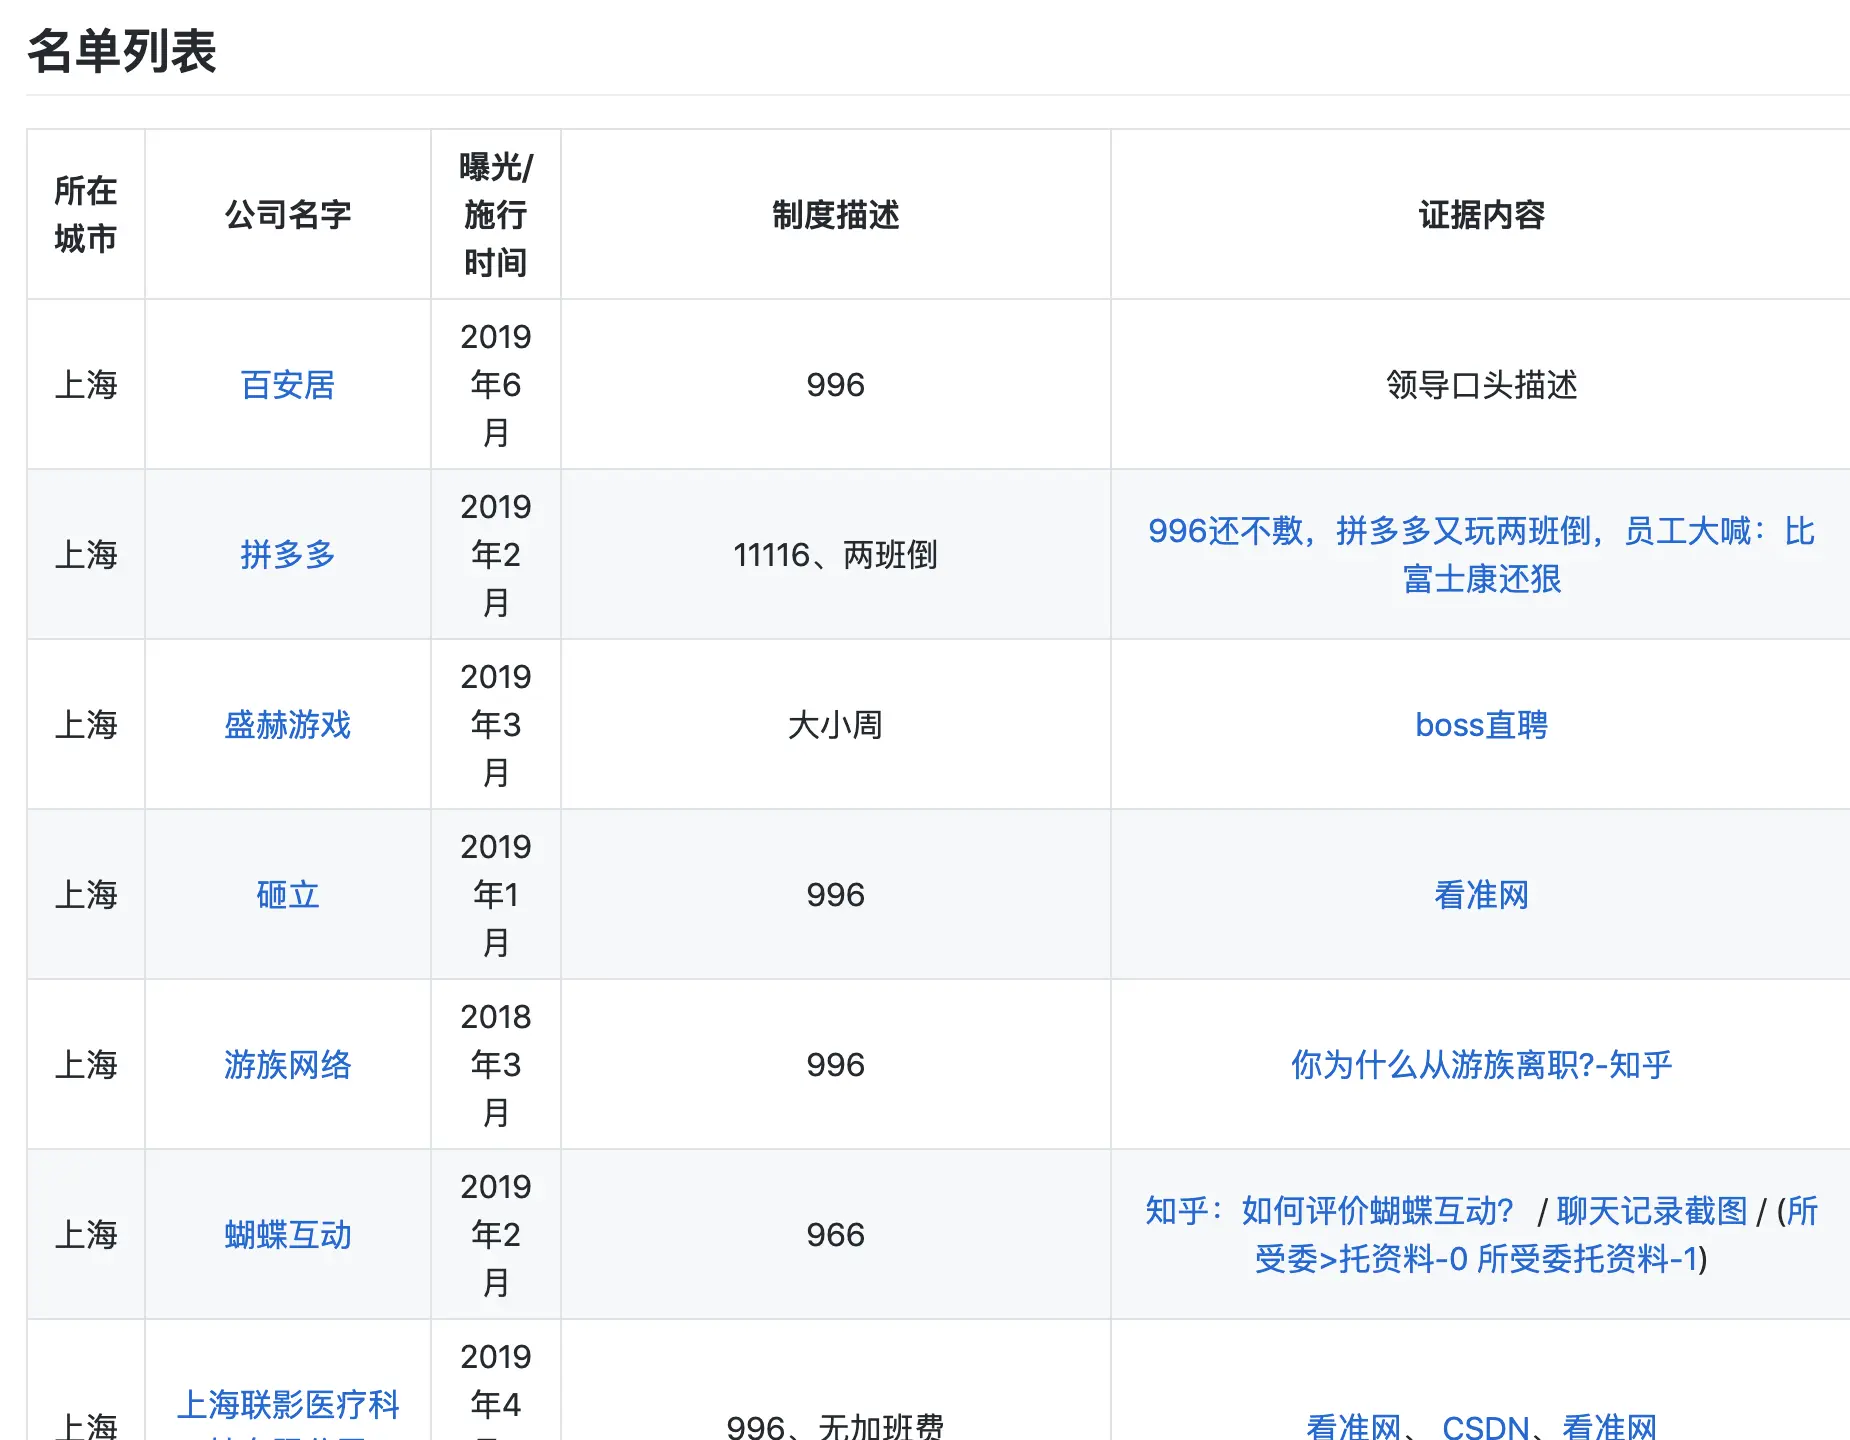This screenshot has width=1850, height=1440.
Task: Open the 百安居 company link
Action: tap(287, 385)
